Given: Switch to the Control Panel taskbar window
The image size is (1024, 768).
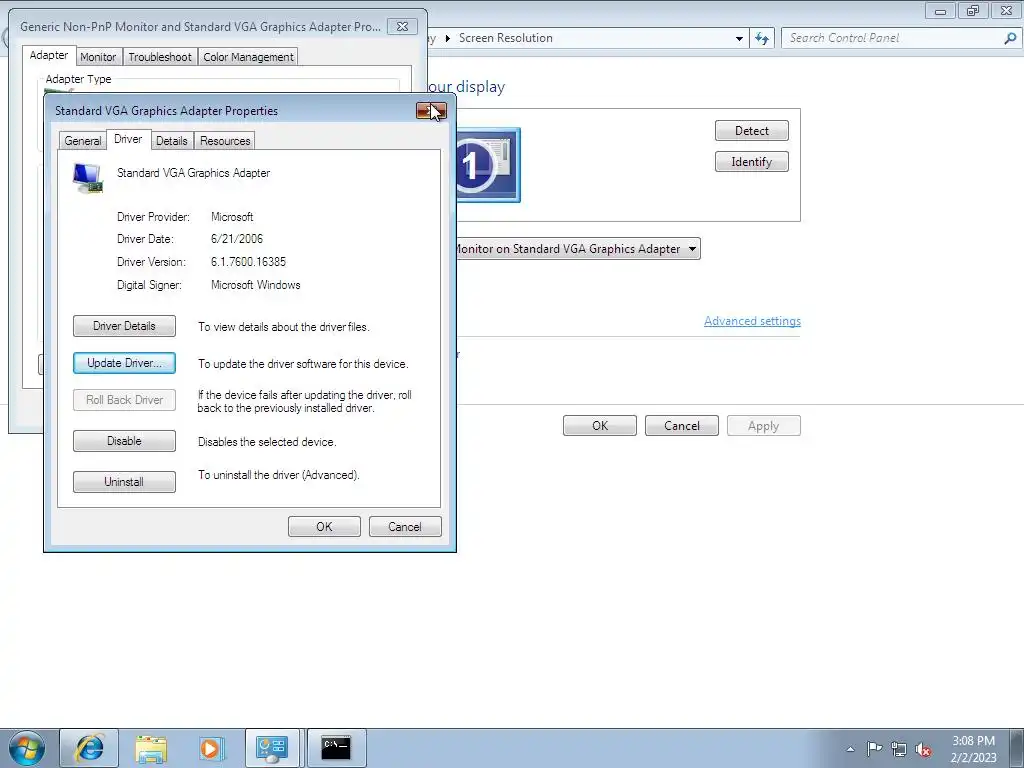Looking at the screenshot, I should 272,748.
